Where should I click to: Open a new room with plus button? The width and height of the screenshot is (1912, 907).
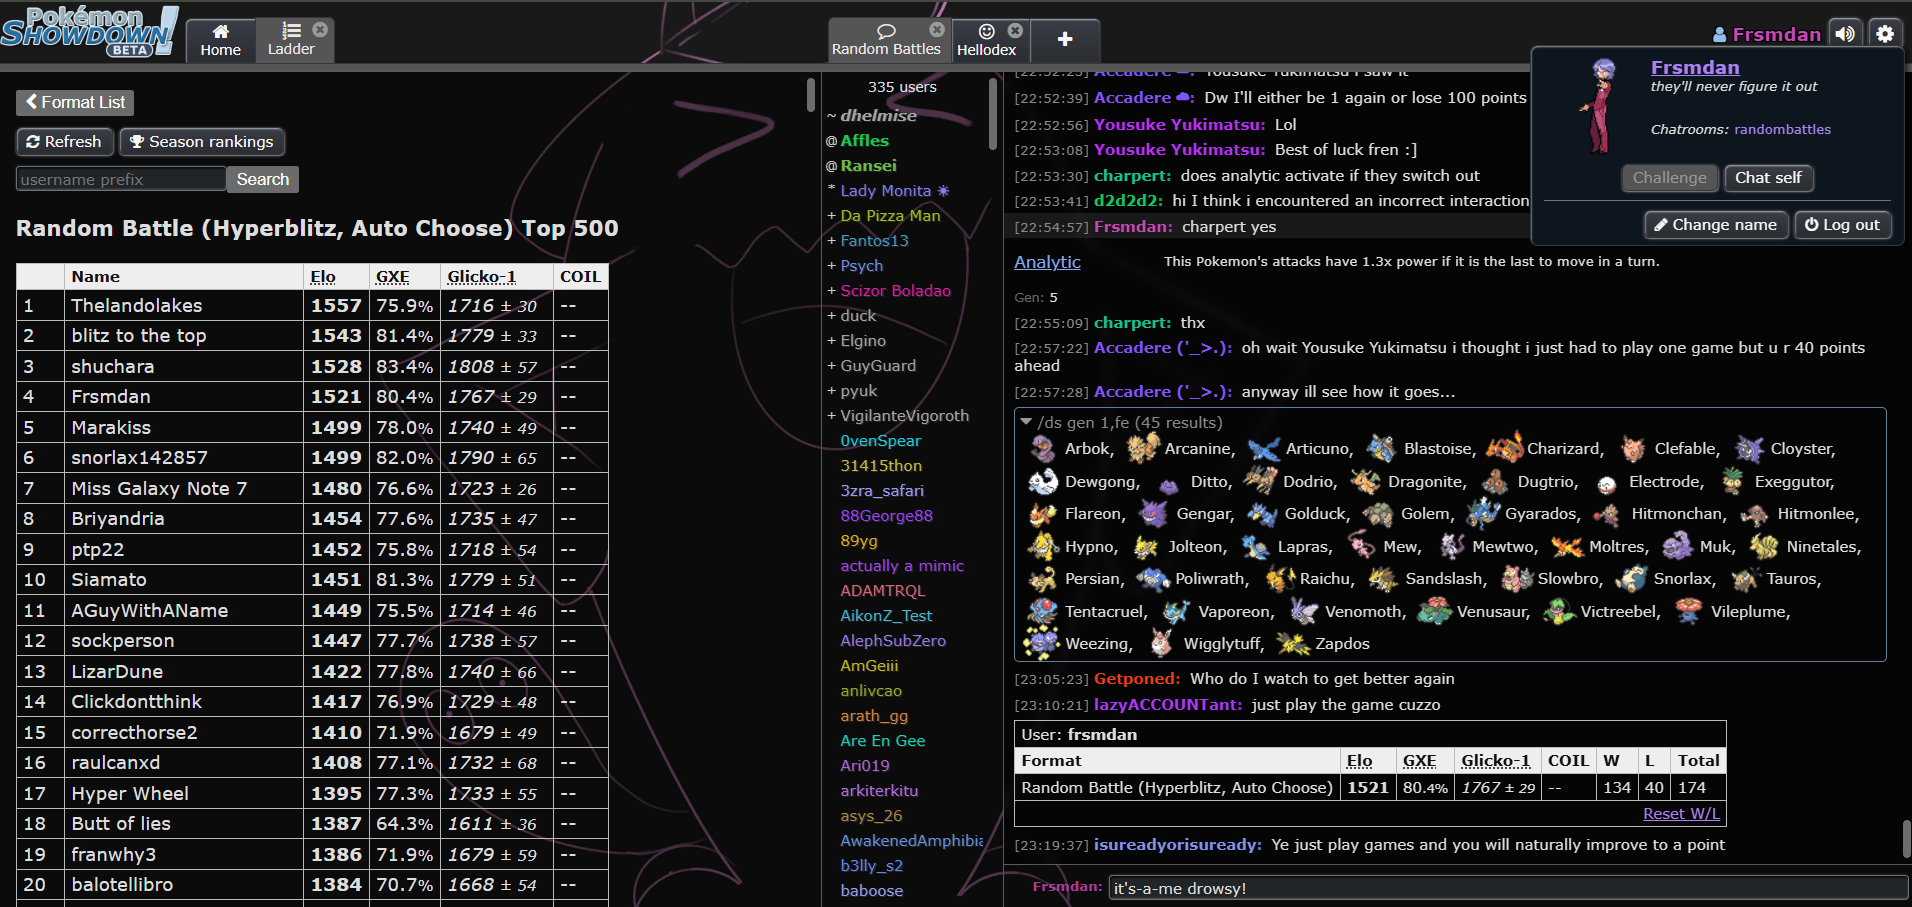(1065, 39)
